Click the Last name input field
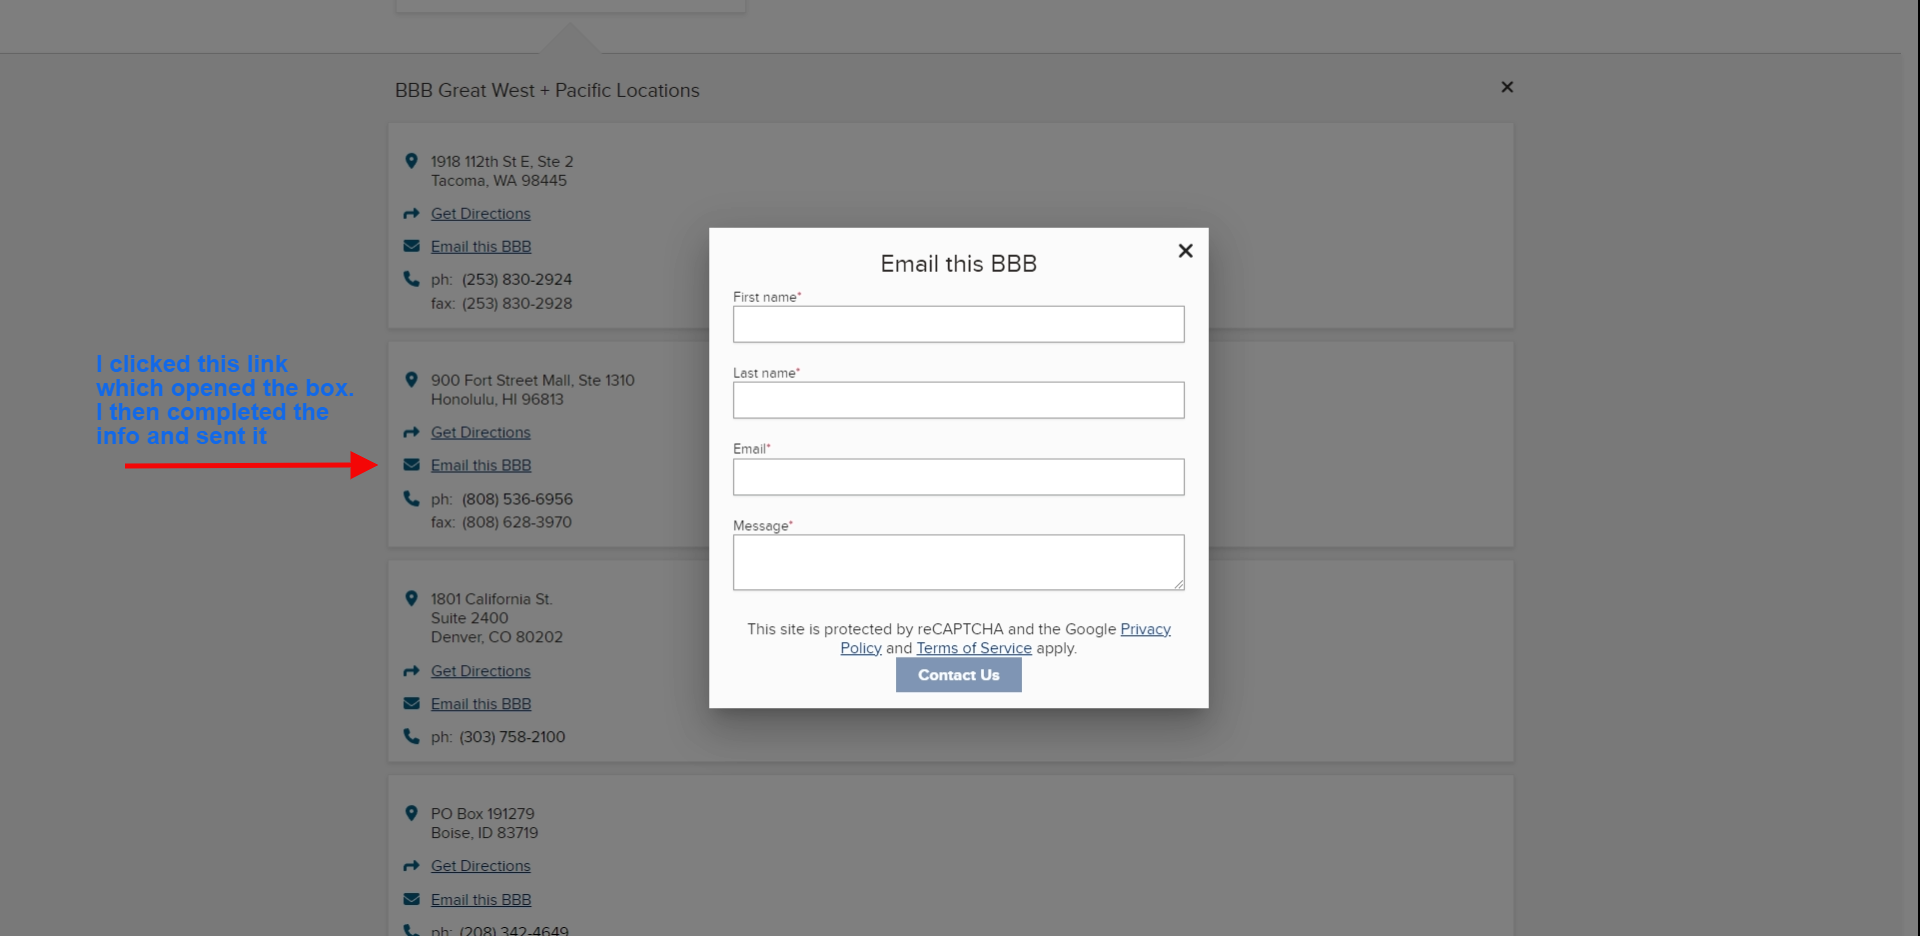The width and height of the screenshot is (1920, 936). [x=958, y=401]
